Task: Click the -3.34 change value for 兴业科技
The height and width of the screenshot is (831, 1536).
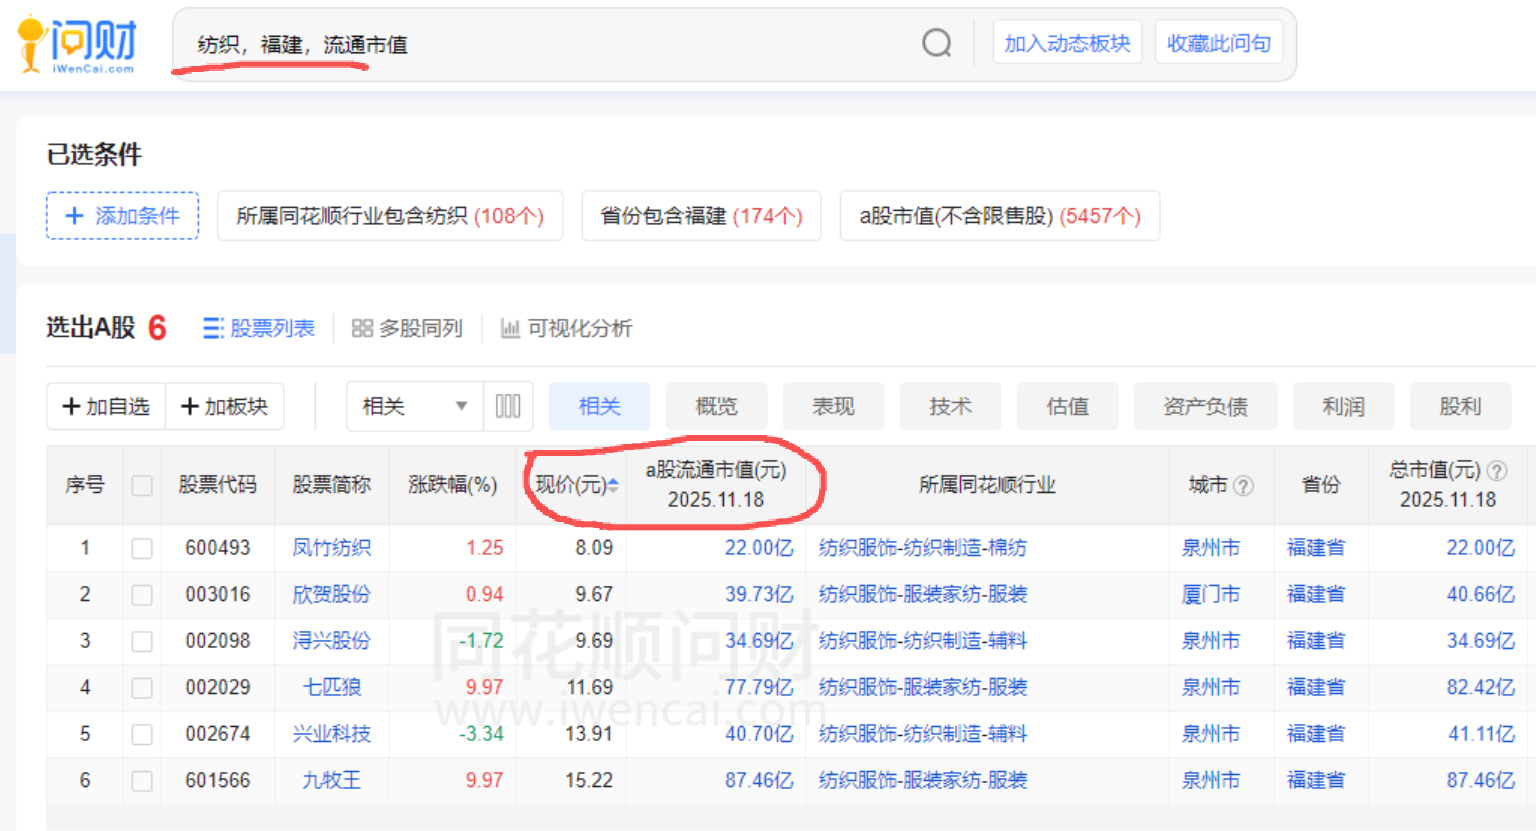Action: [x=481, y=734]
